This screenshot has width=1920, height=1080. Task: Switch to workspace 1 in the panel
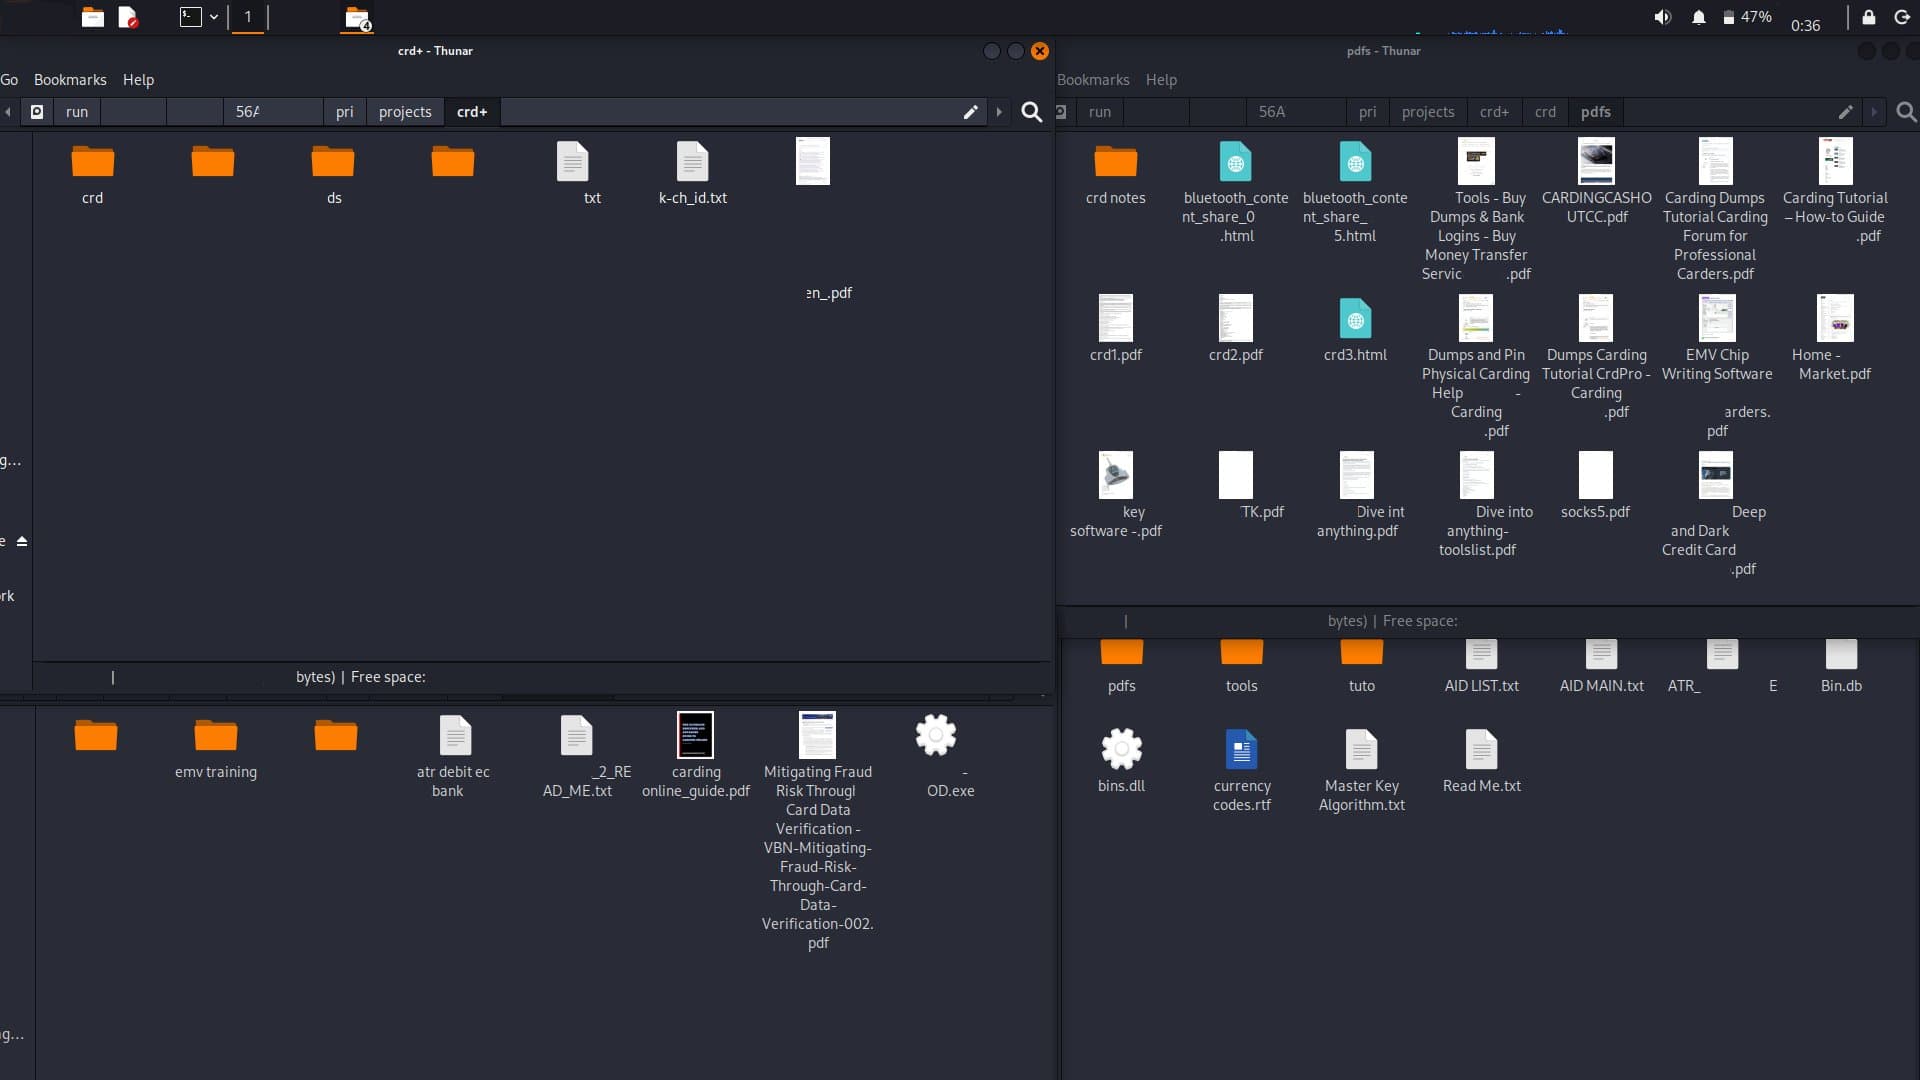248,17
